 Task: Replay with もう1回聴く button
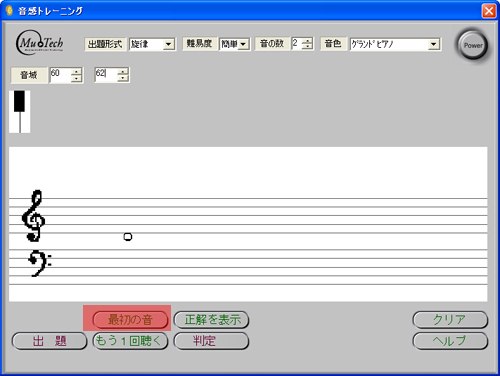pyautogui.click(x=130, y=341)
